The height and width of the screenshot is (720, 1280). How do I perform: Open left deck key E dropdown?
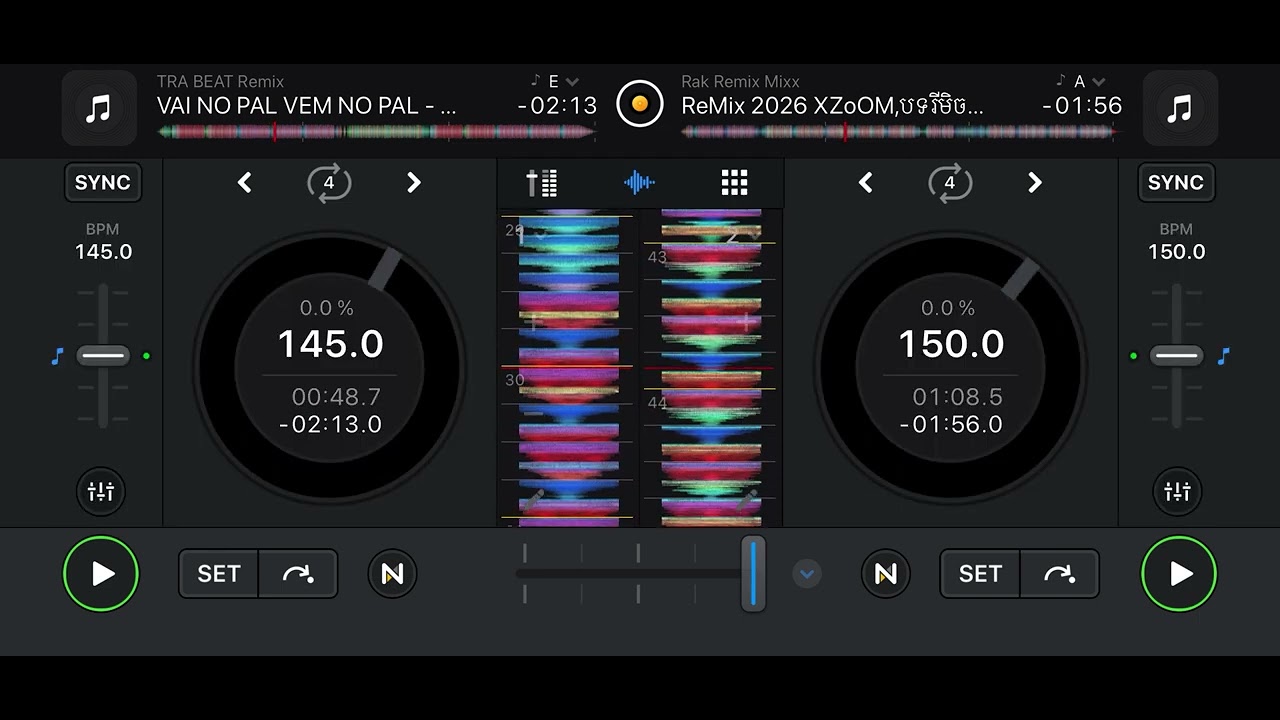(x=555, y=82)
